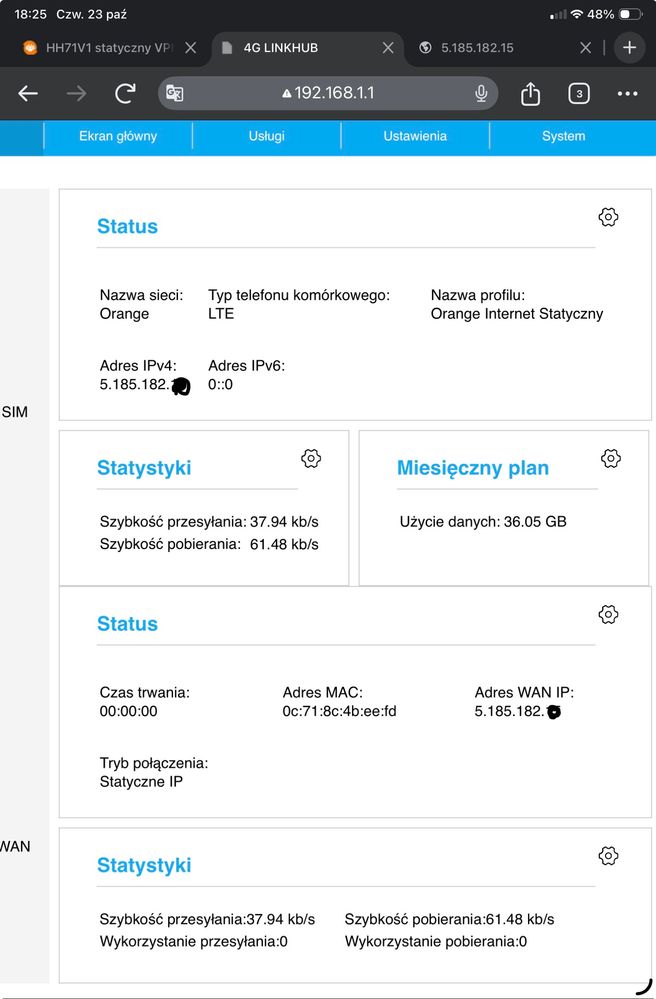
Task: Open the share sheet icon
Action: [530, 94]
